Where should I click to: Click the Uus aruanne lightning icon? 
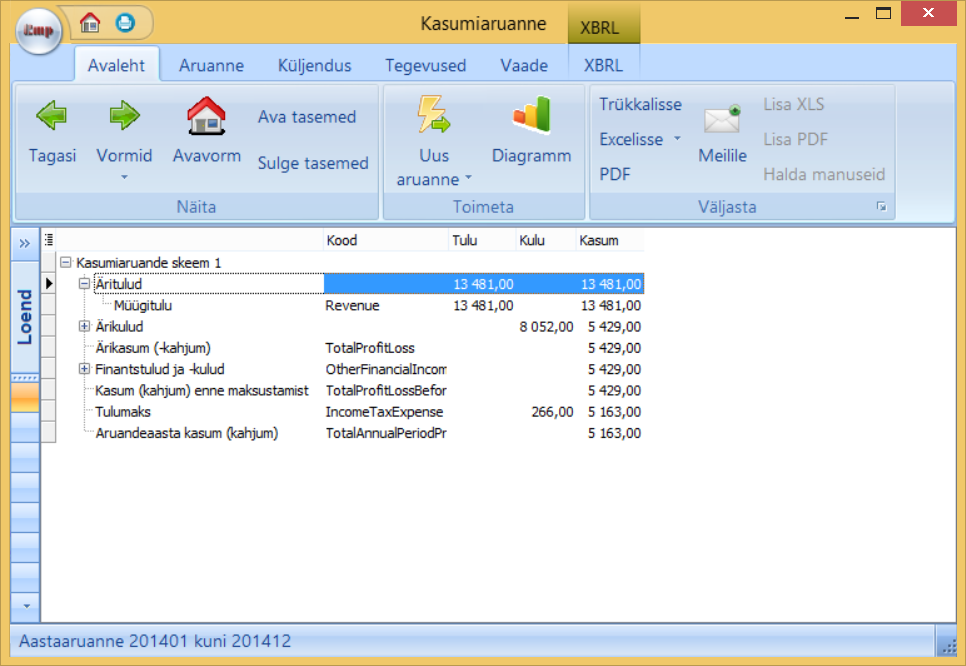pyautogui.click(x=434, y=115)
